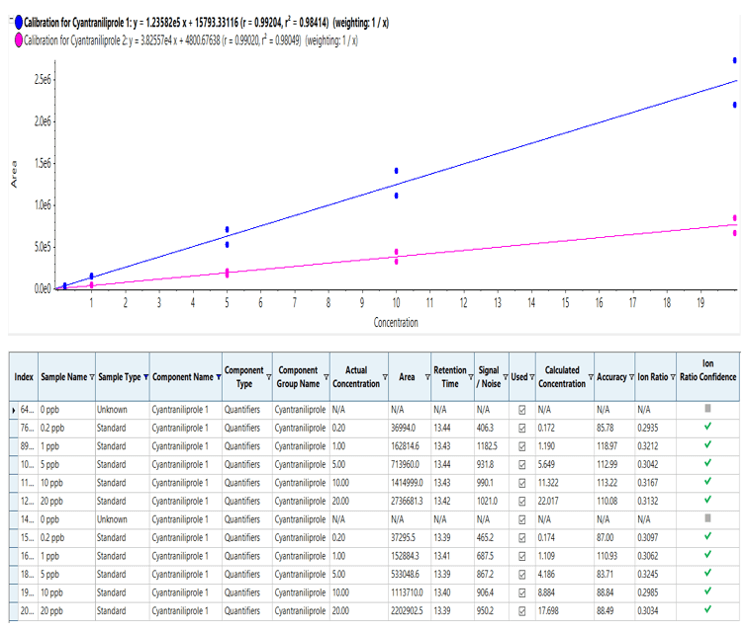Click the Accuracy column filter funnel
Viewport: 748px width, 630px height.
pos(632,377)
